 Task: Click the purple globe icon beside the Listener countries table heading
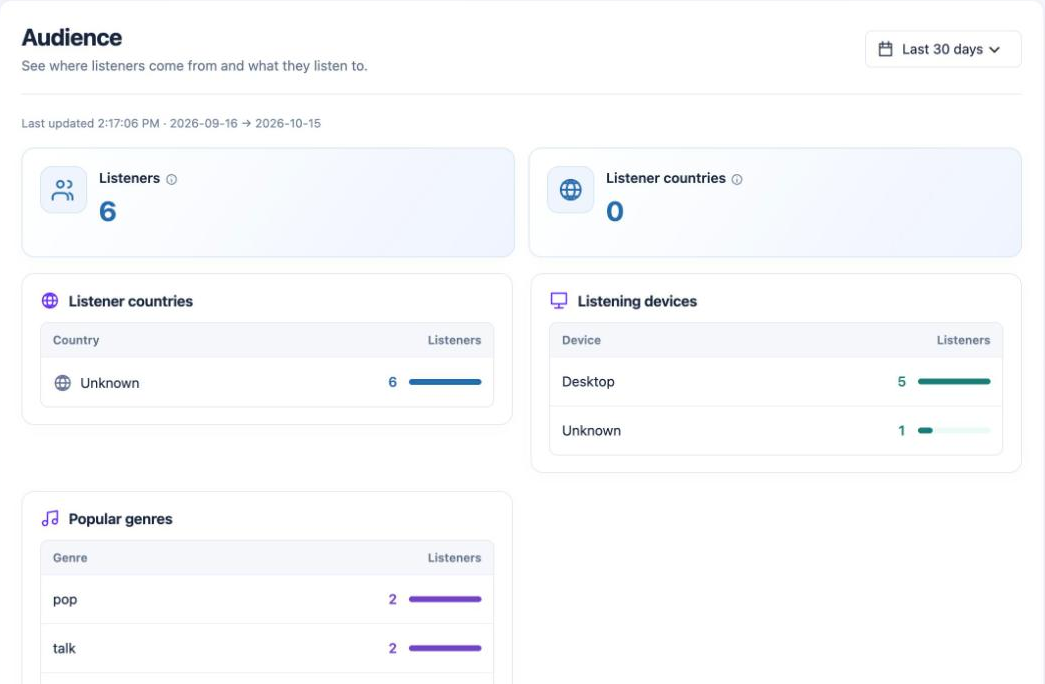pyautogui.click(x=50, y=301)
